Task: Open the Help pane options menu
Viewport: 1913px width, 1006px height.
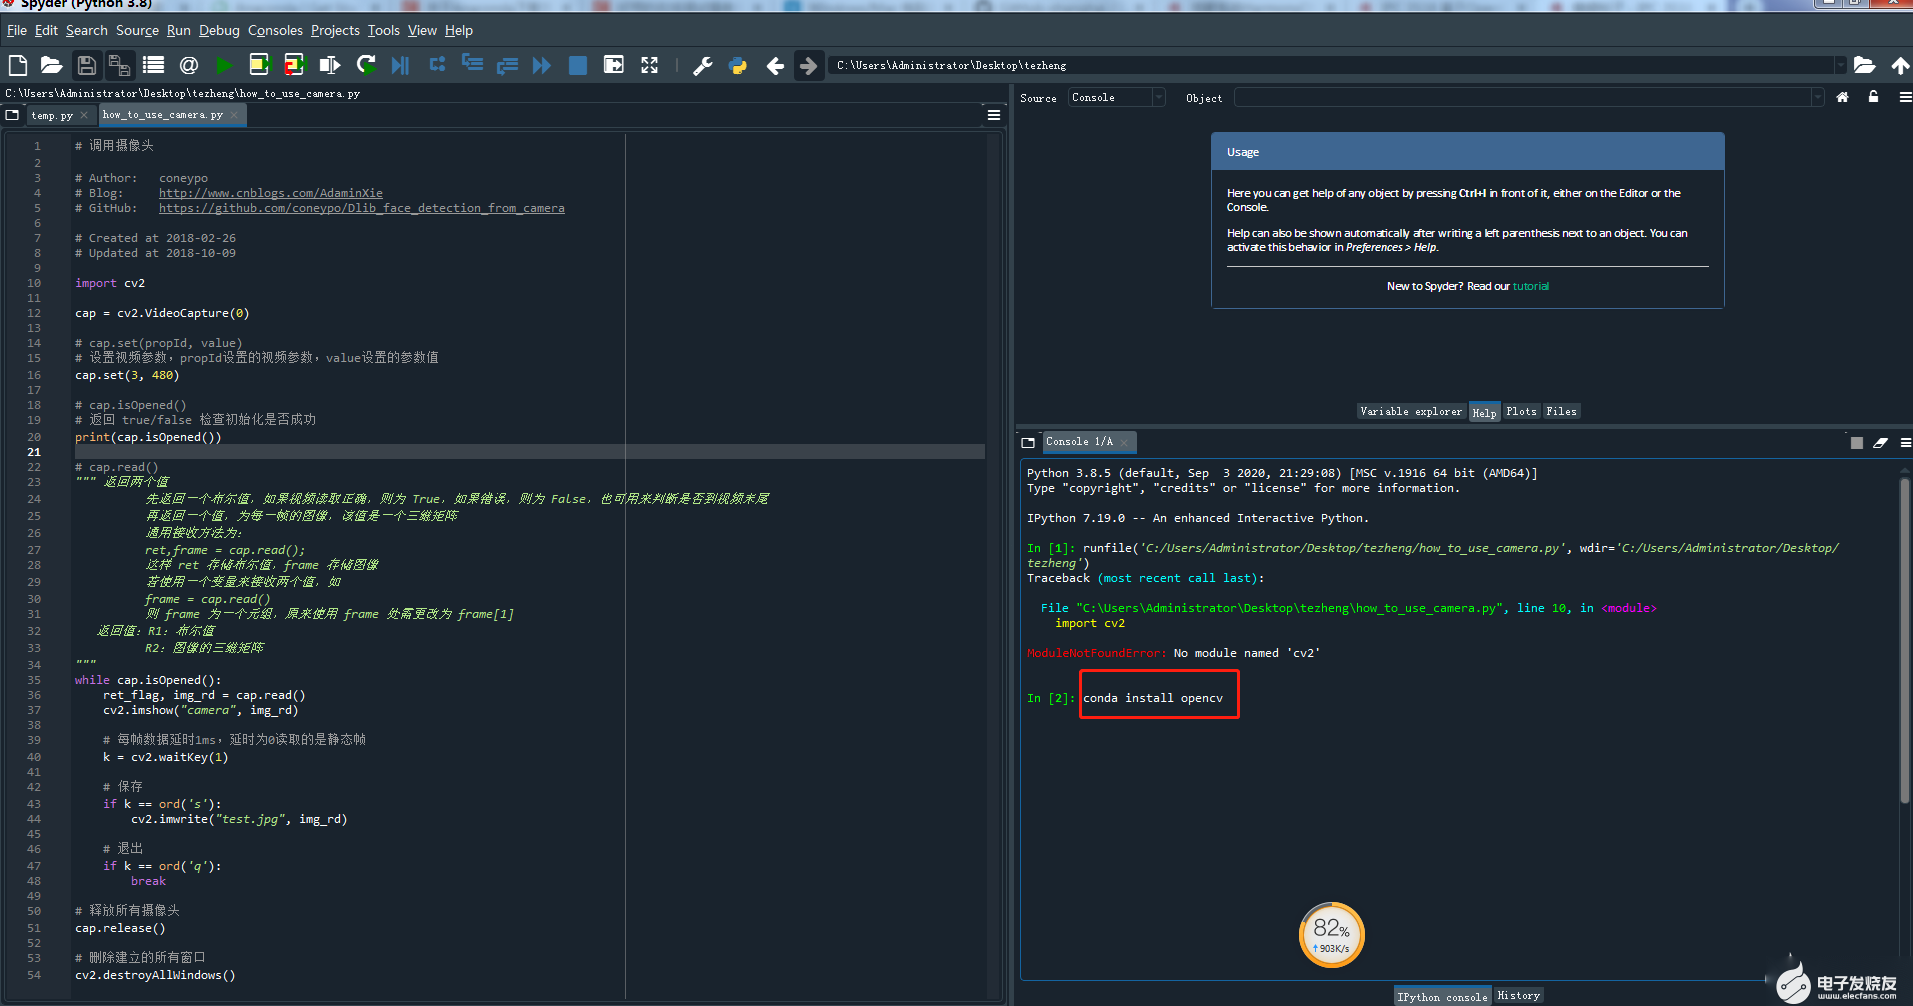Action: (1905, 97)
